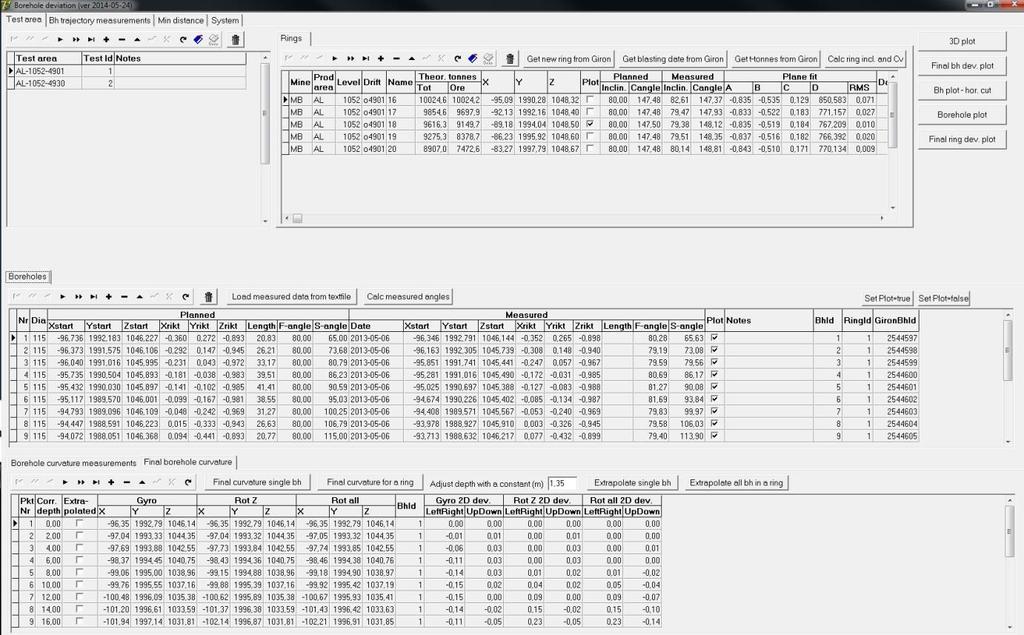Uncheck Plot checkbox for ring 18

[590, 124]
